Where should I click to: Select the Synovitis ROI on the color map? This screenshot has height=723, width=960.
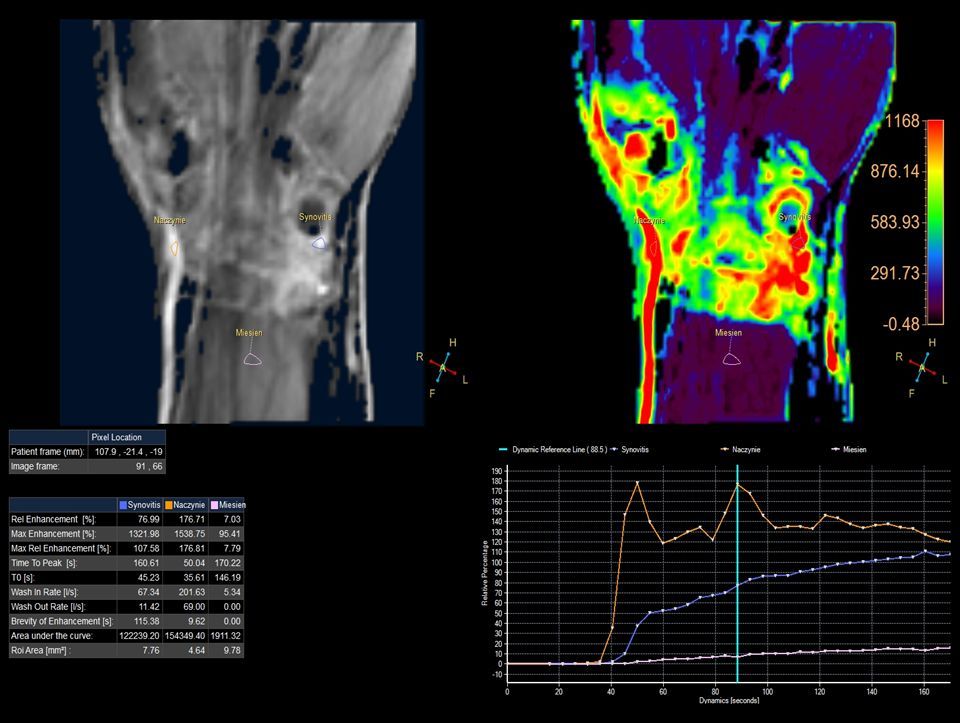coord(797,240)
